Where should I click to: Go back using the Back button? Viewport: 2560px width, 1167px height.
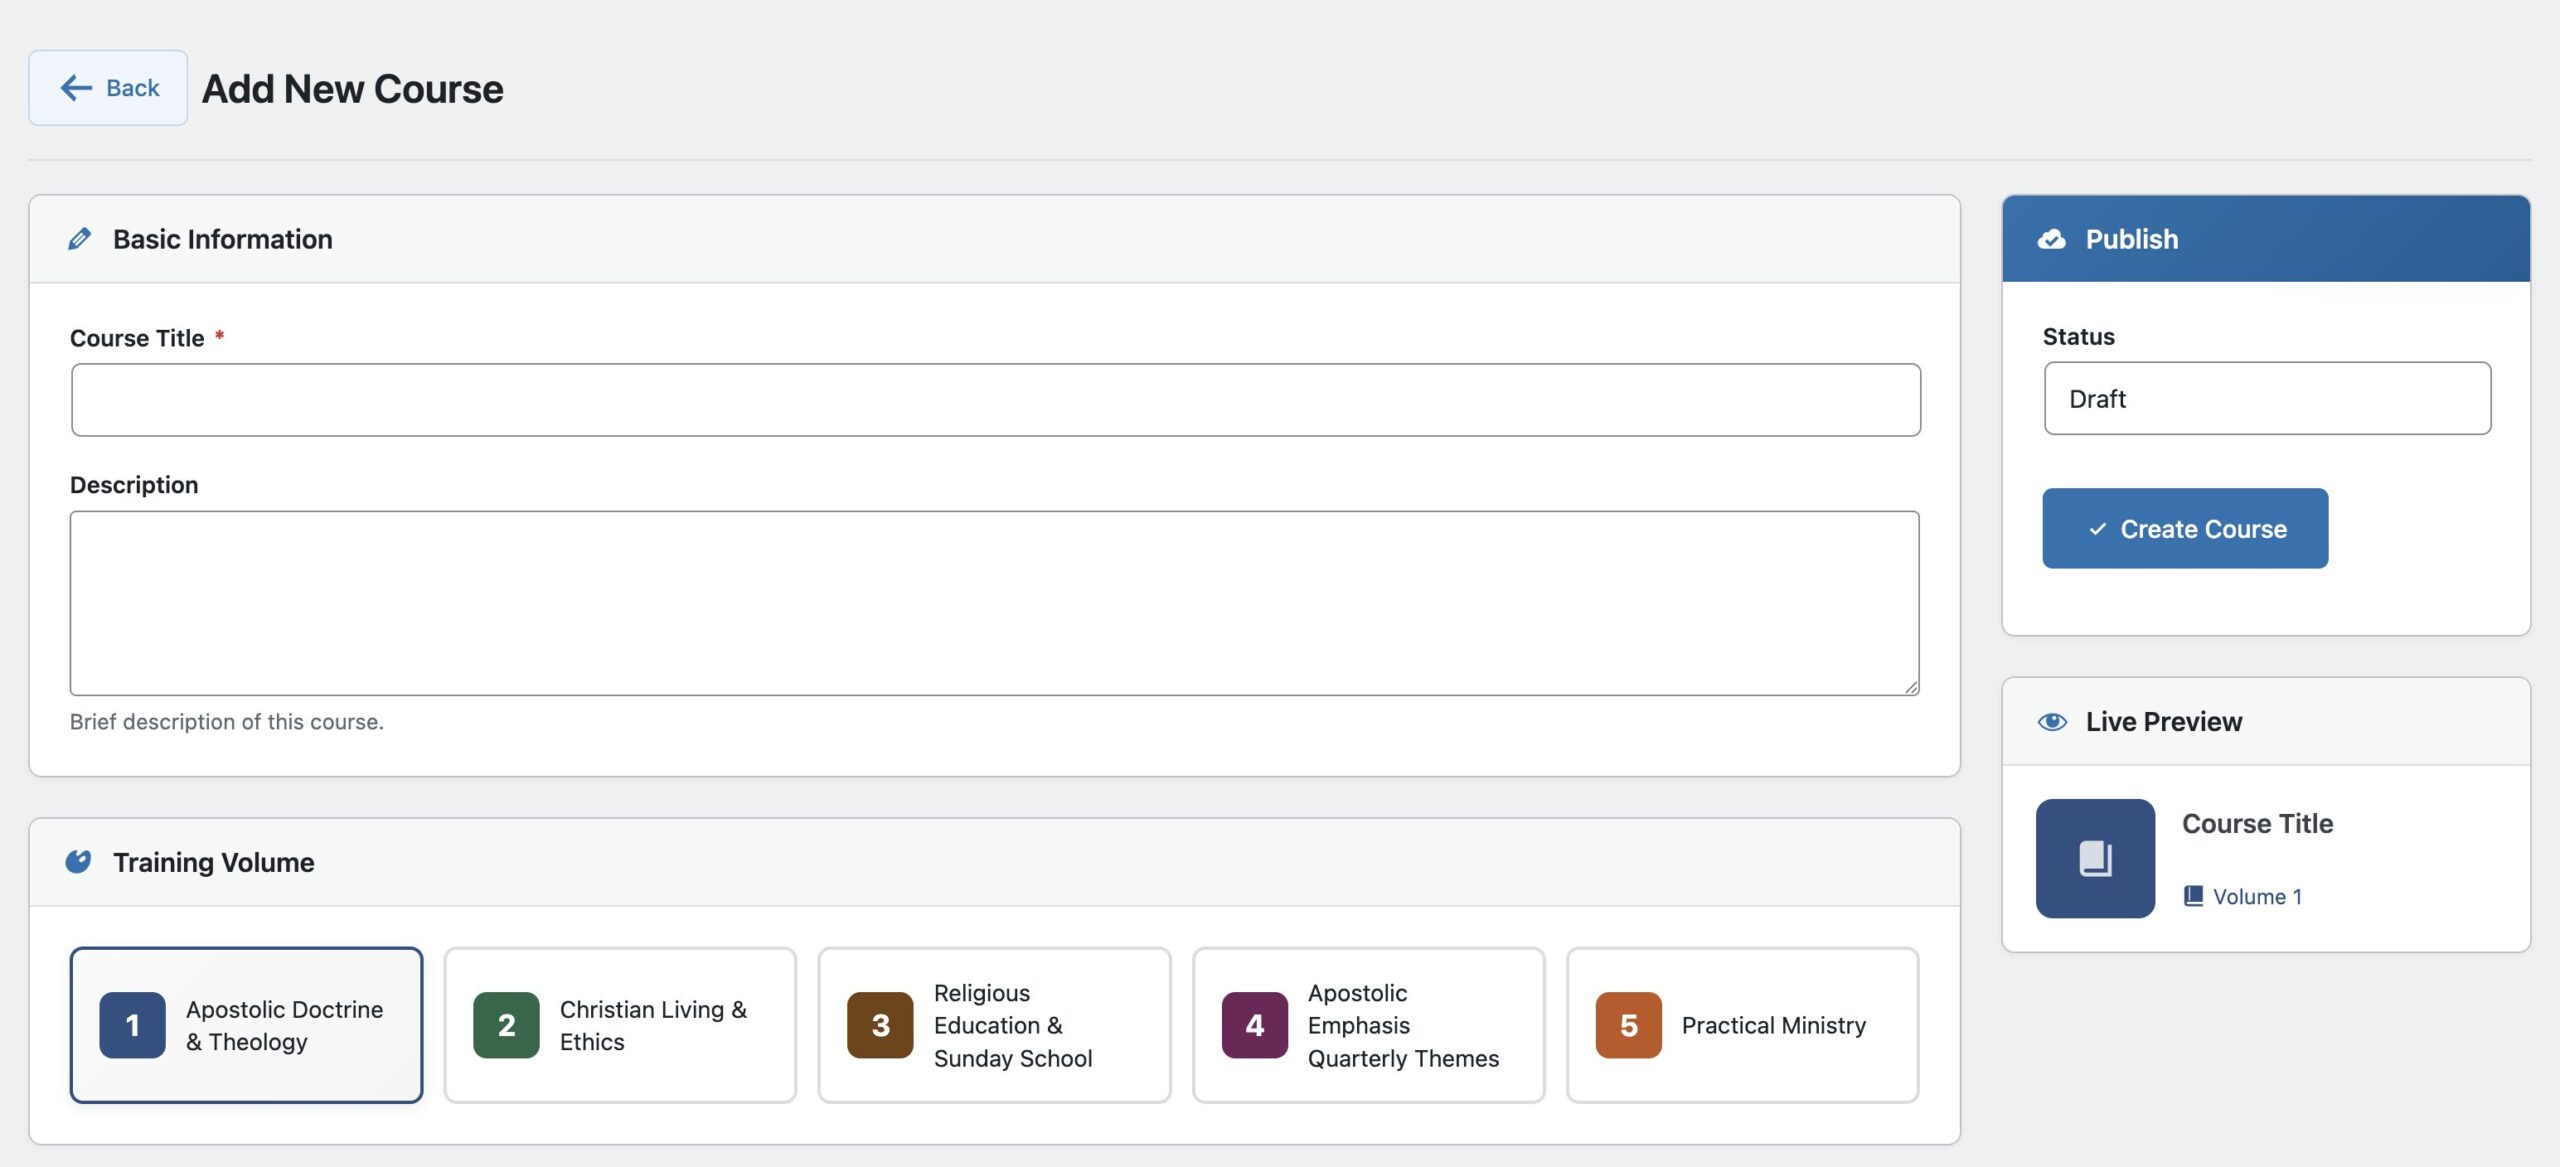108,88
